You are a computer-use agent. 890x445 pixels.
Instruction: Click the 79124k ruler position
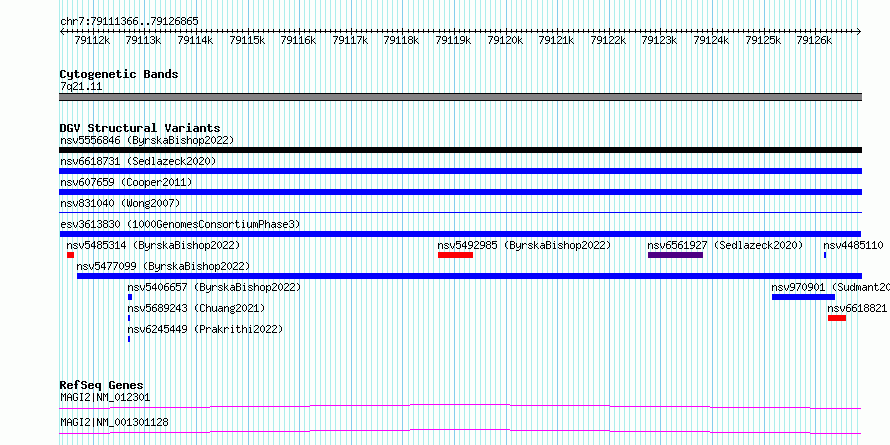[x=711, y=40]
